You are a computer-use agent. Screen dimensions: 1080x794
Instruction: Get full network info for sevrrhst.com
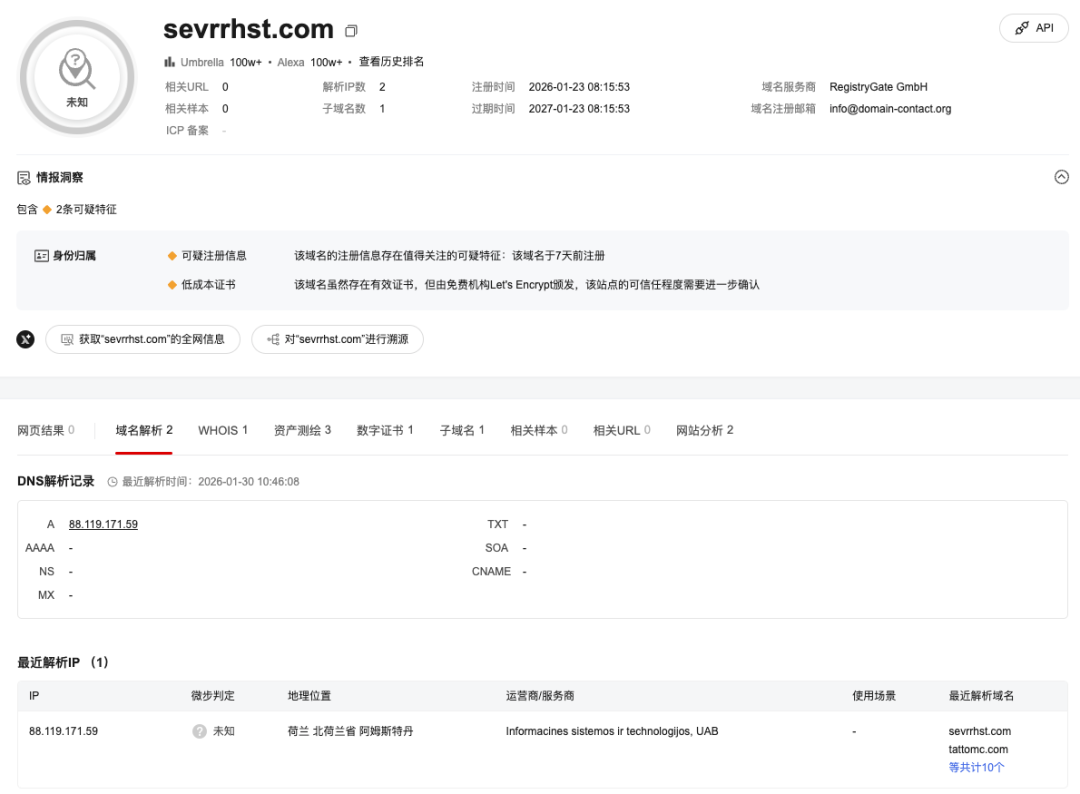tap(143, 339)
